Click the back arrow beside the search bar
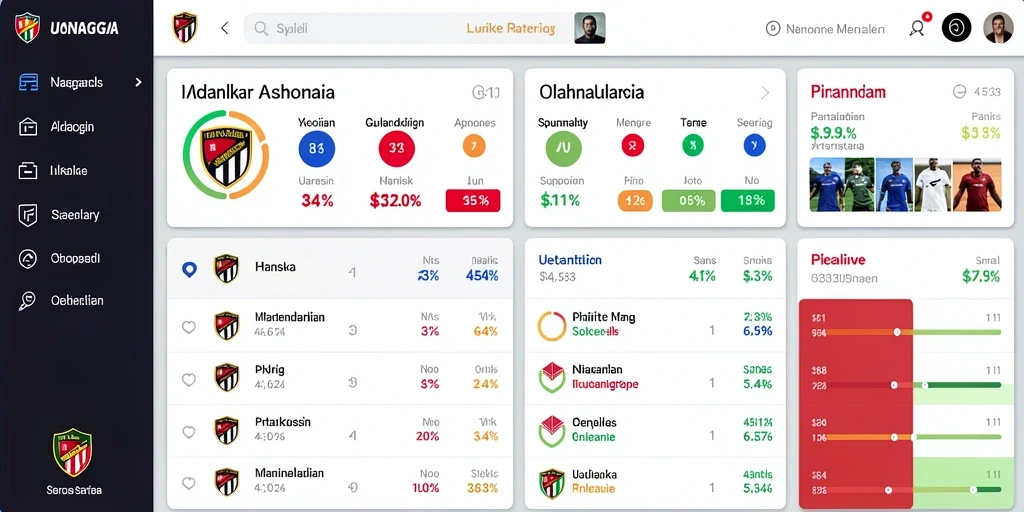The image size is (1024, 512). pos(225,28)
